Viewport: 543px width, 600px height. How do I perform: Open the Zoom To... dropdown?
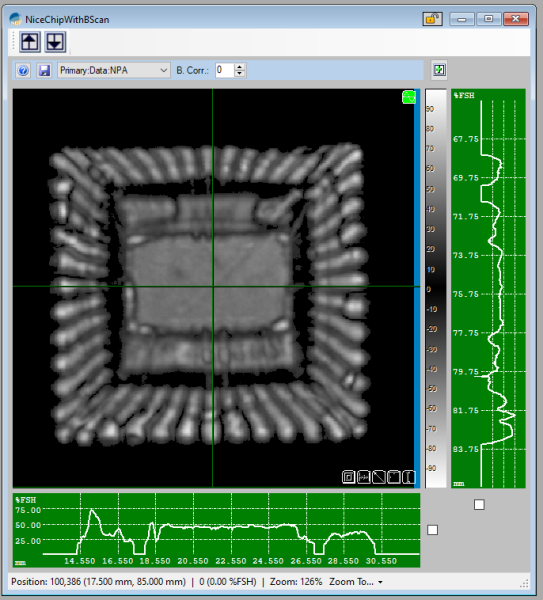pos(356,582)
